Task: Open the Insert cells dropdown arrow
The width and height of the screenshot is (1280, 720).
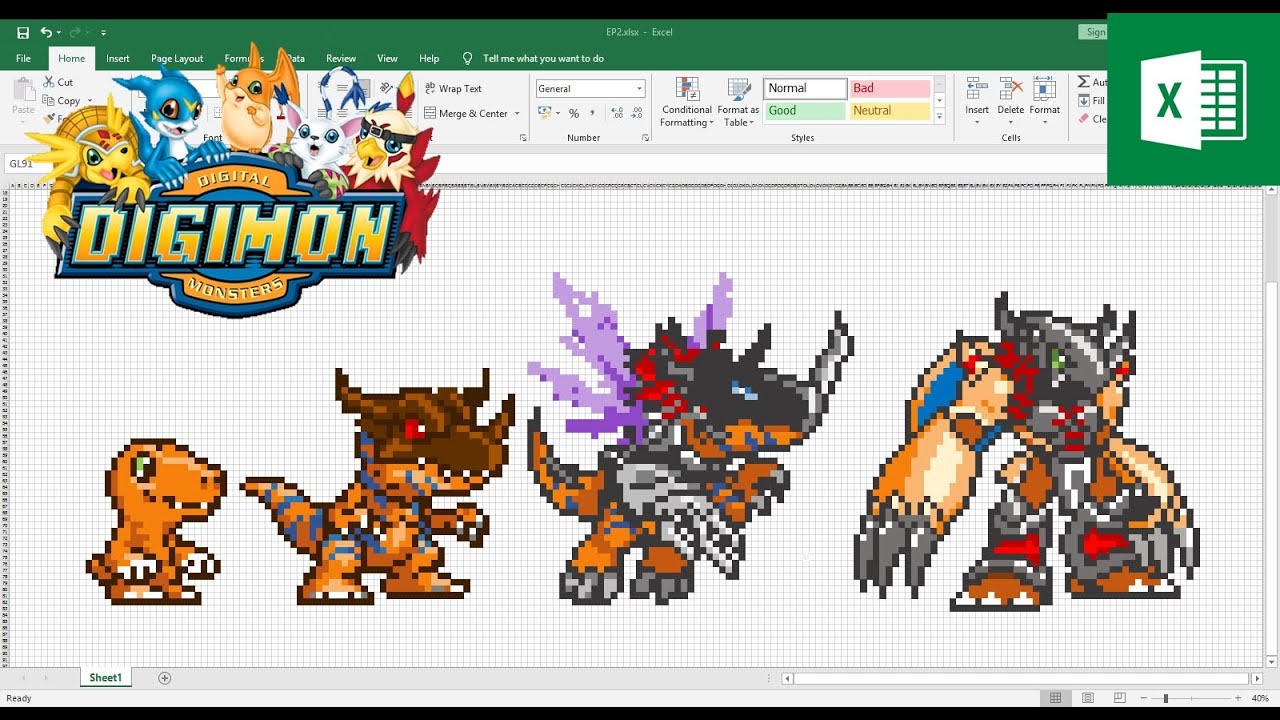Action: [977, 122]
